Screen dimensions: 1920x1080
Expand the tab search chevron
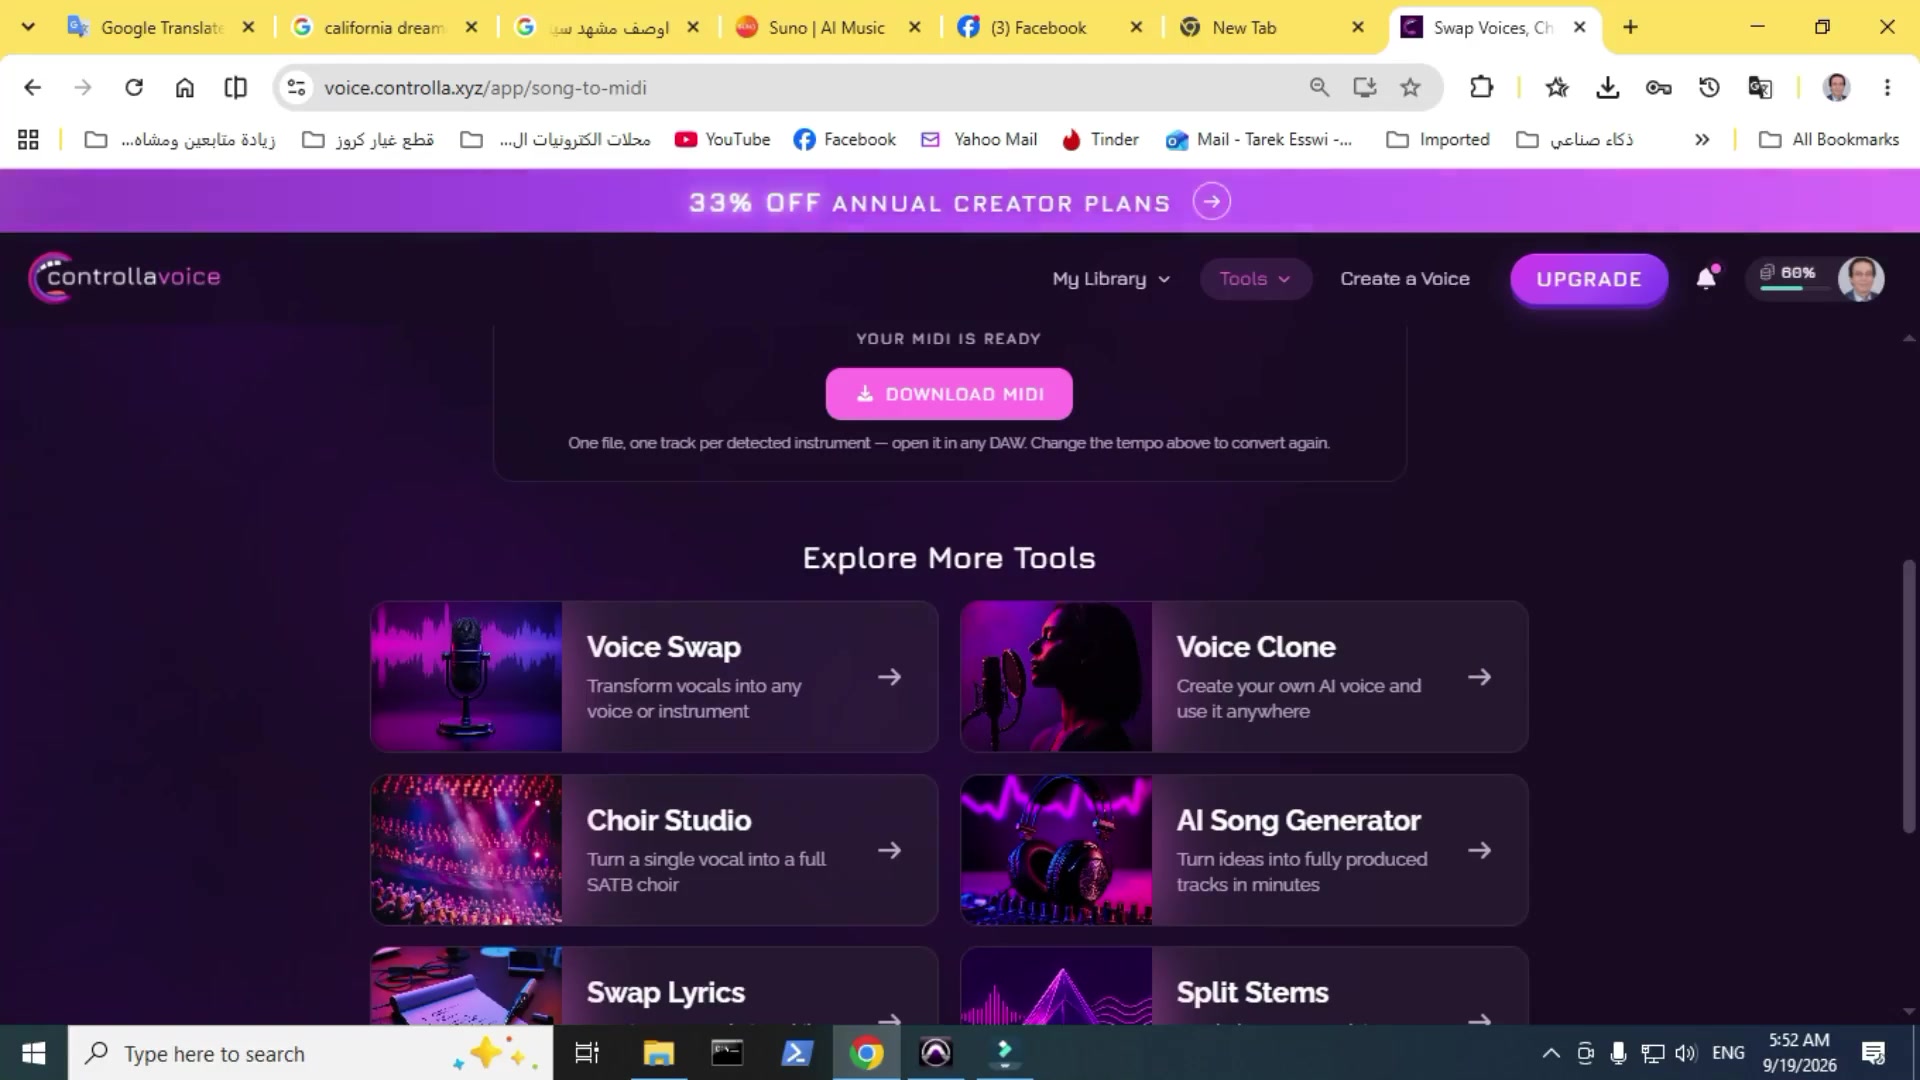coord(28,27)
